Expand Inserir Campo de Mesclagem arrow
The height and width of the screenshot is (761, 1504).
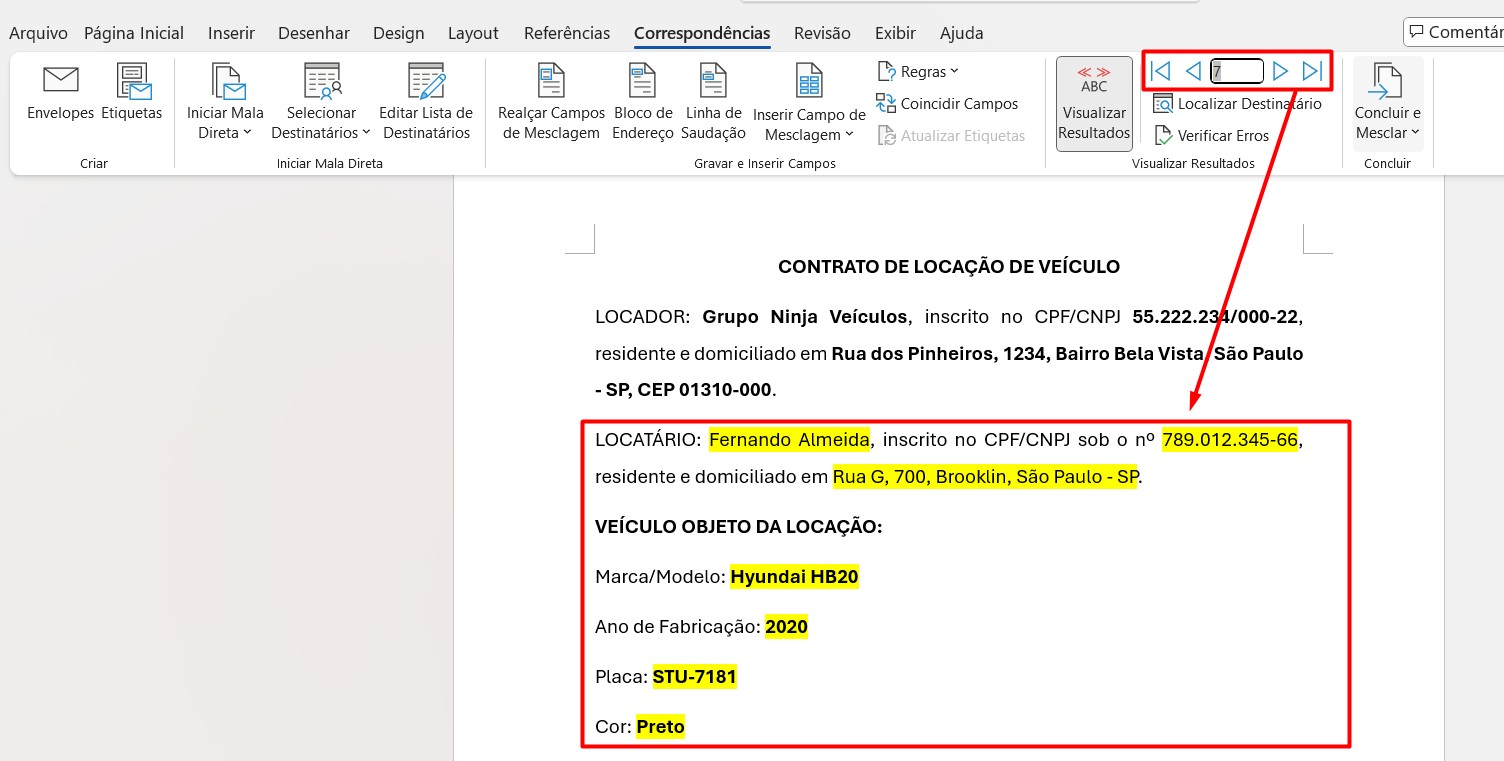[849, 134]
